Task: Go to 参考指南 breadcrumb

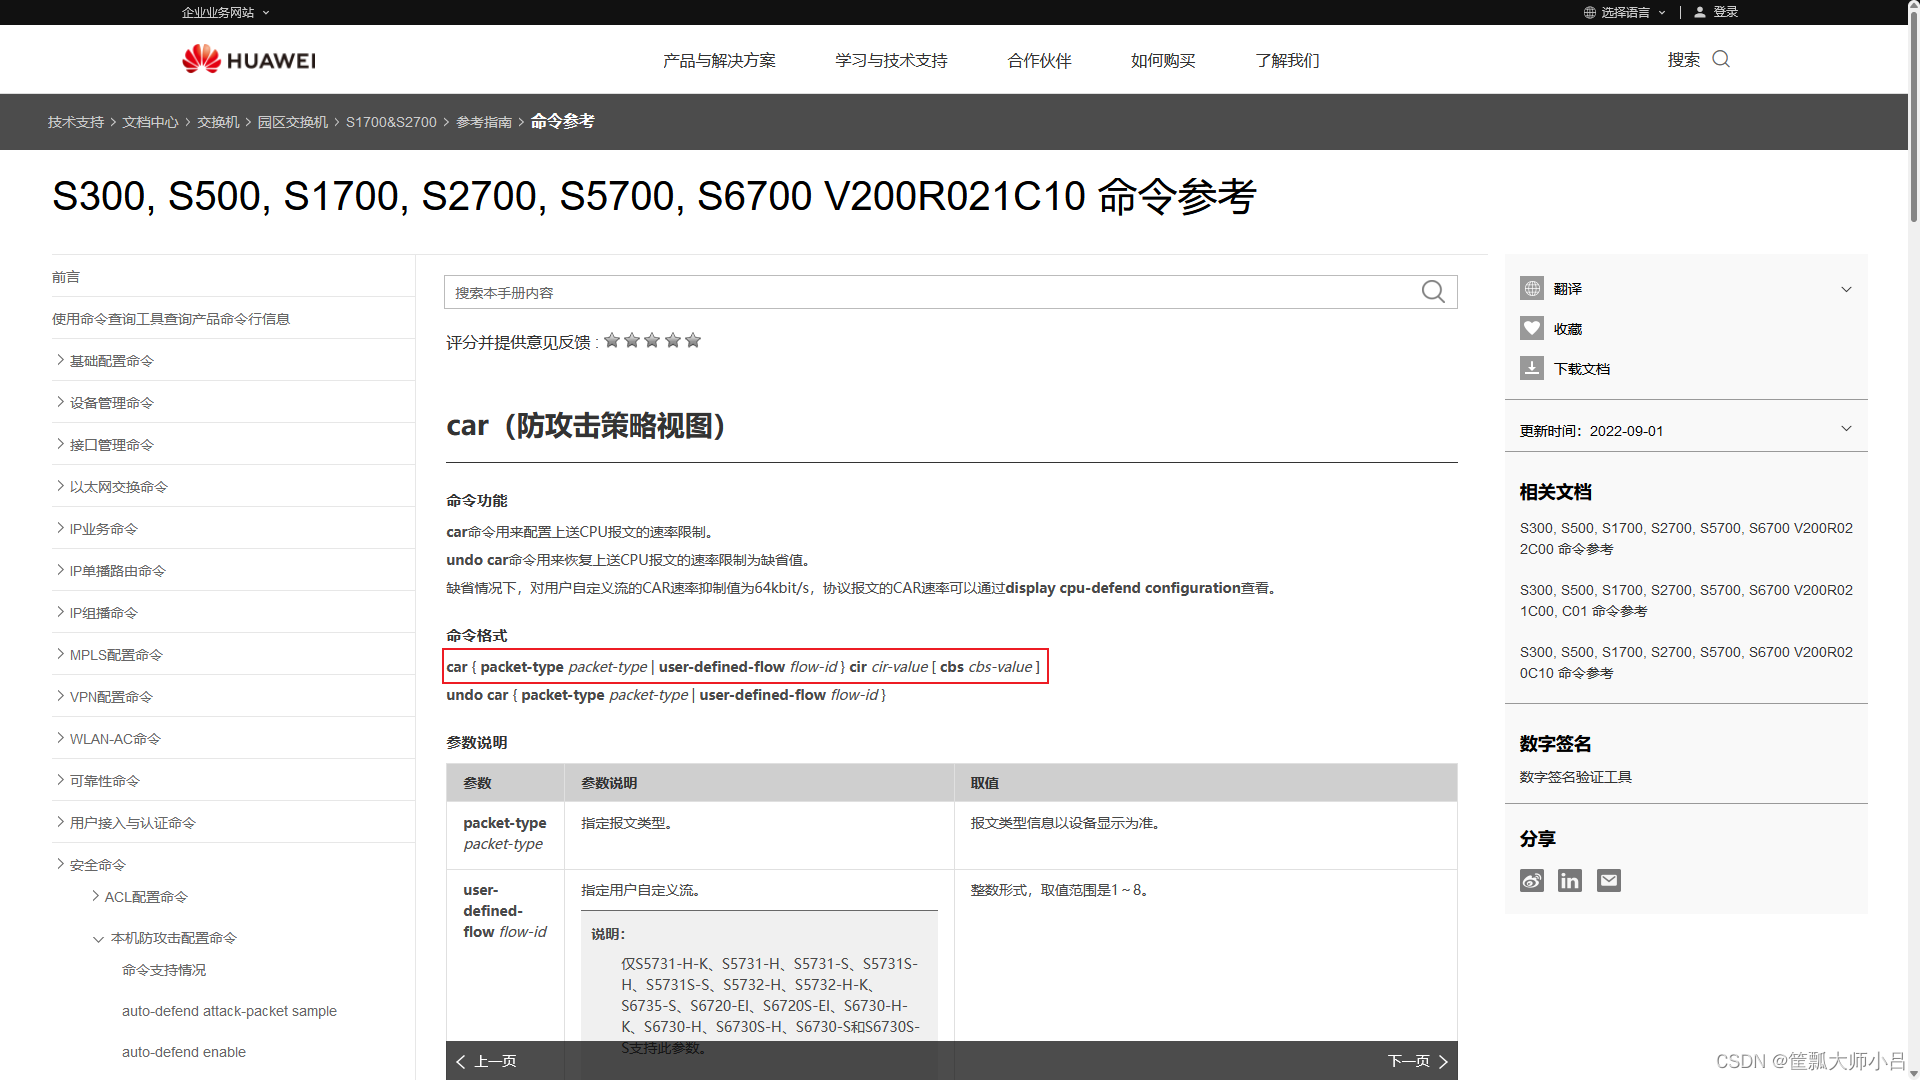Action: coord(484,121)
